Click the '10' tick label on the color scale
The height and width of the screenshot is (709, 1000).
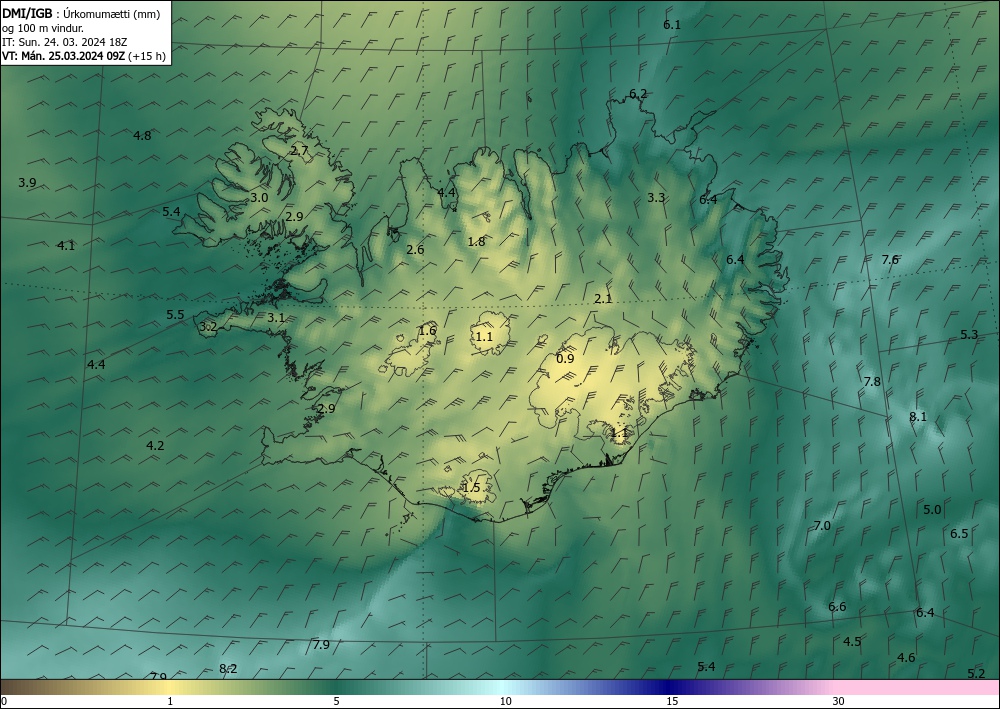click(x=506, y=701)
